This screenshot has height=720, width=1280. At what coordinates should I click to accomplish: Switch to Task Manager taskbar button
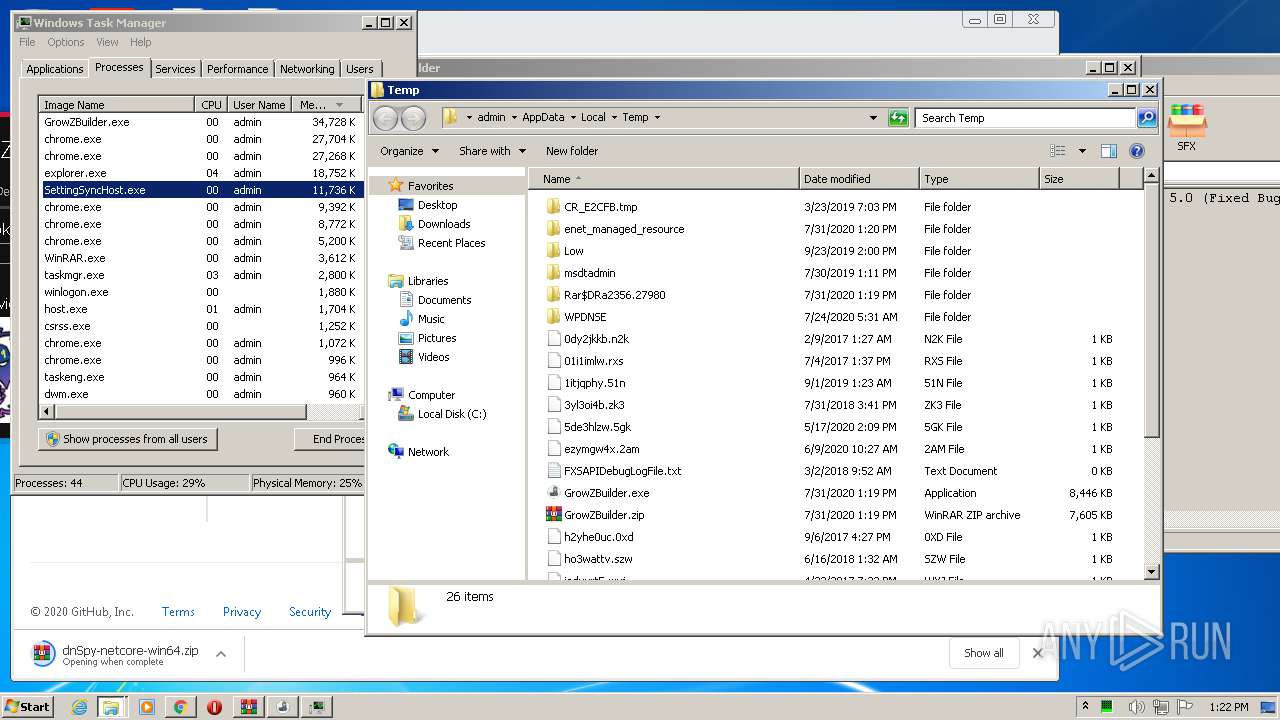(317, 707)
